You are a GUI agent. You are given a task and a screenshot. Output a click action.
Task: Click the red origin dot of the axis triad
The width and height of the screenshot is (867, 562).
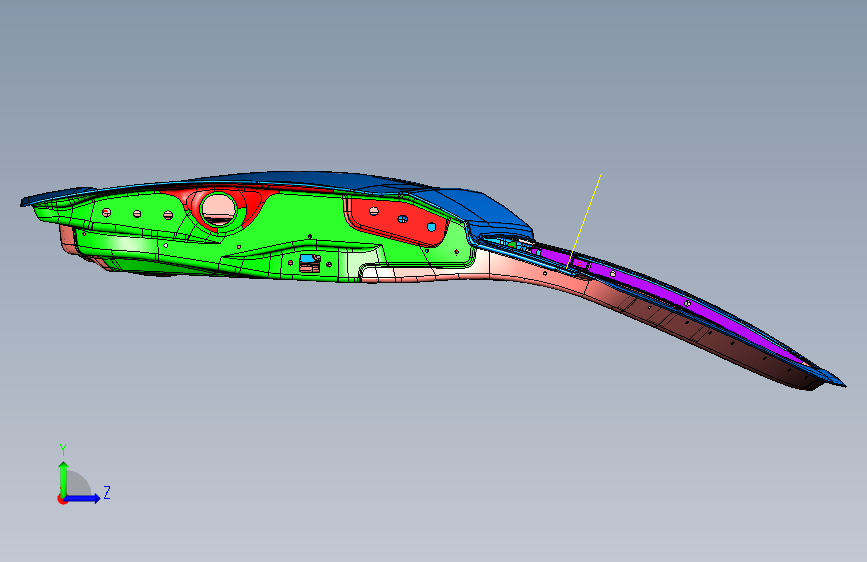point(62,499)
